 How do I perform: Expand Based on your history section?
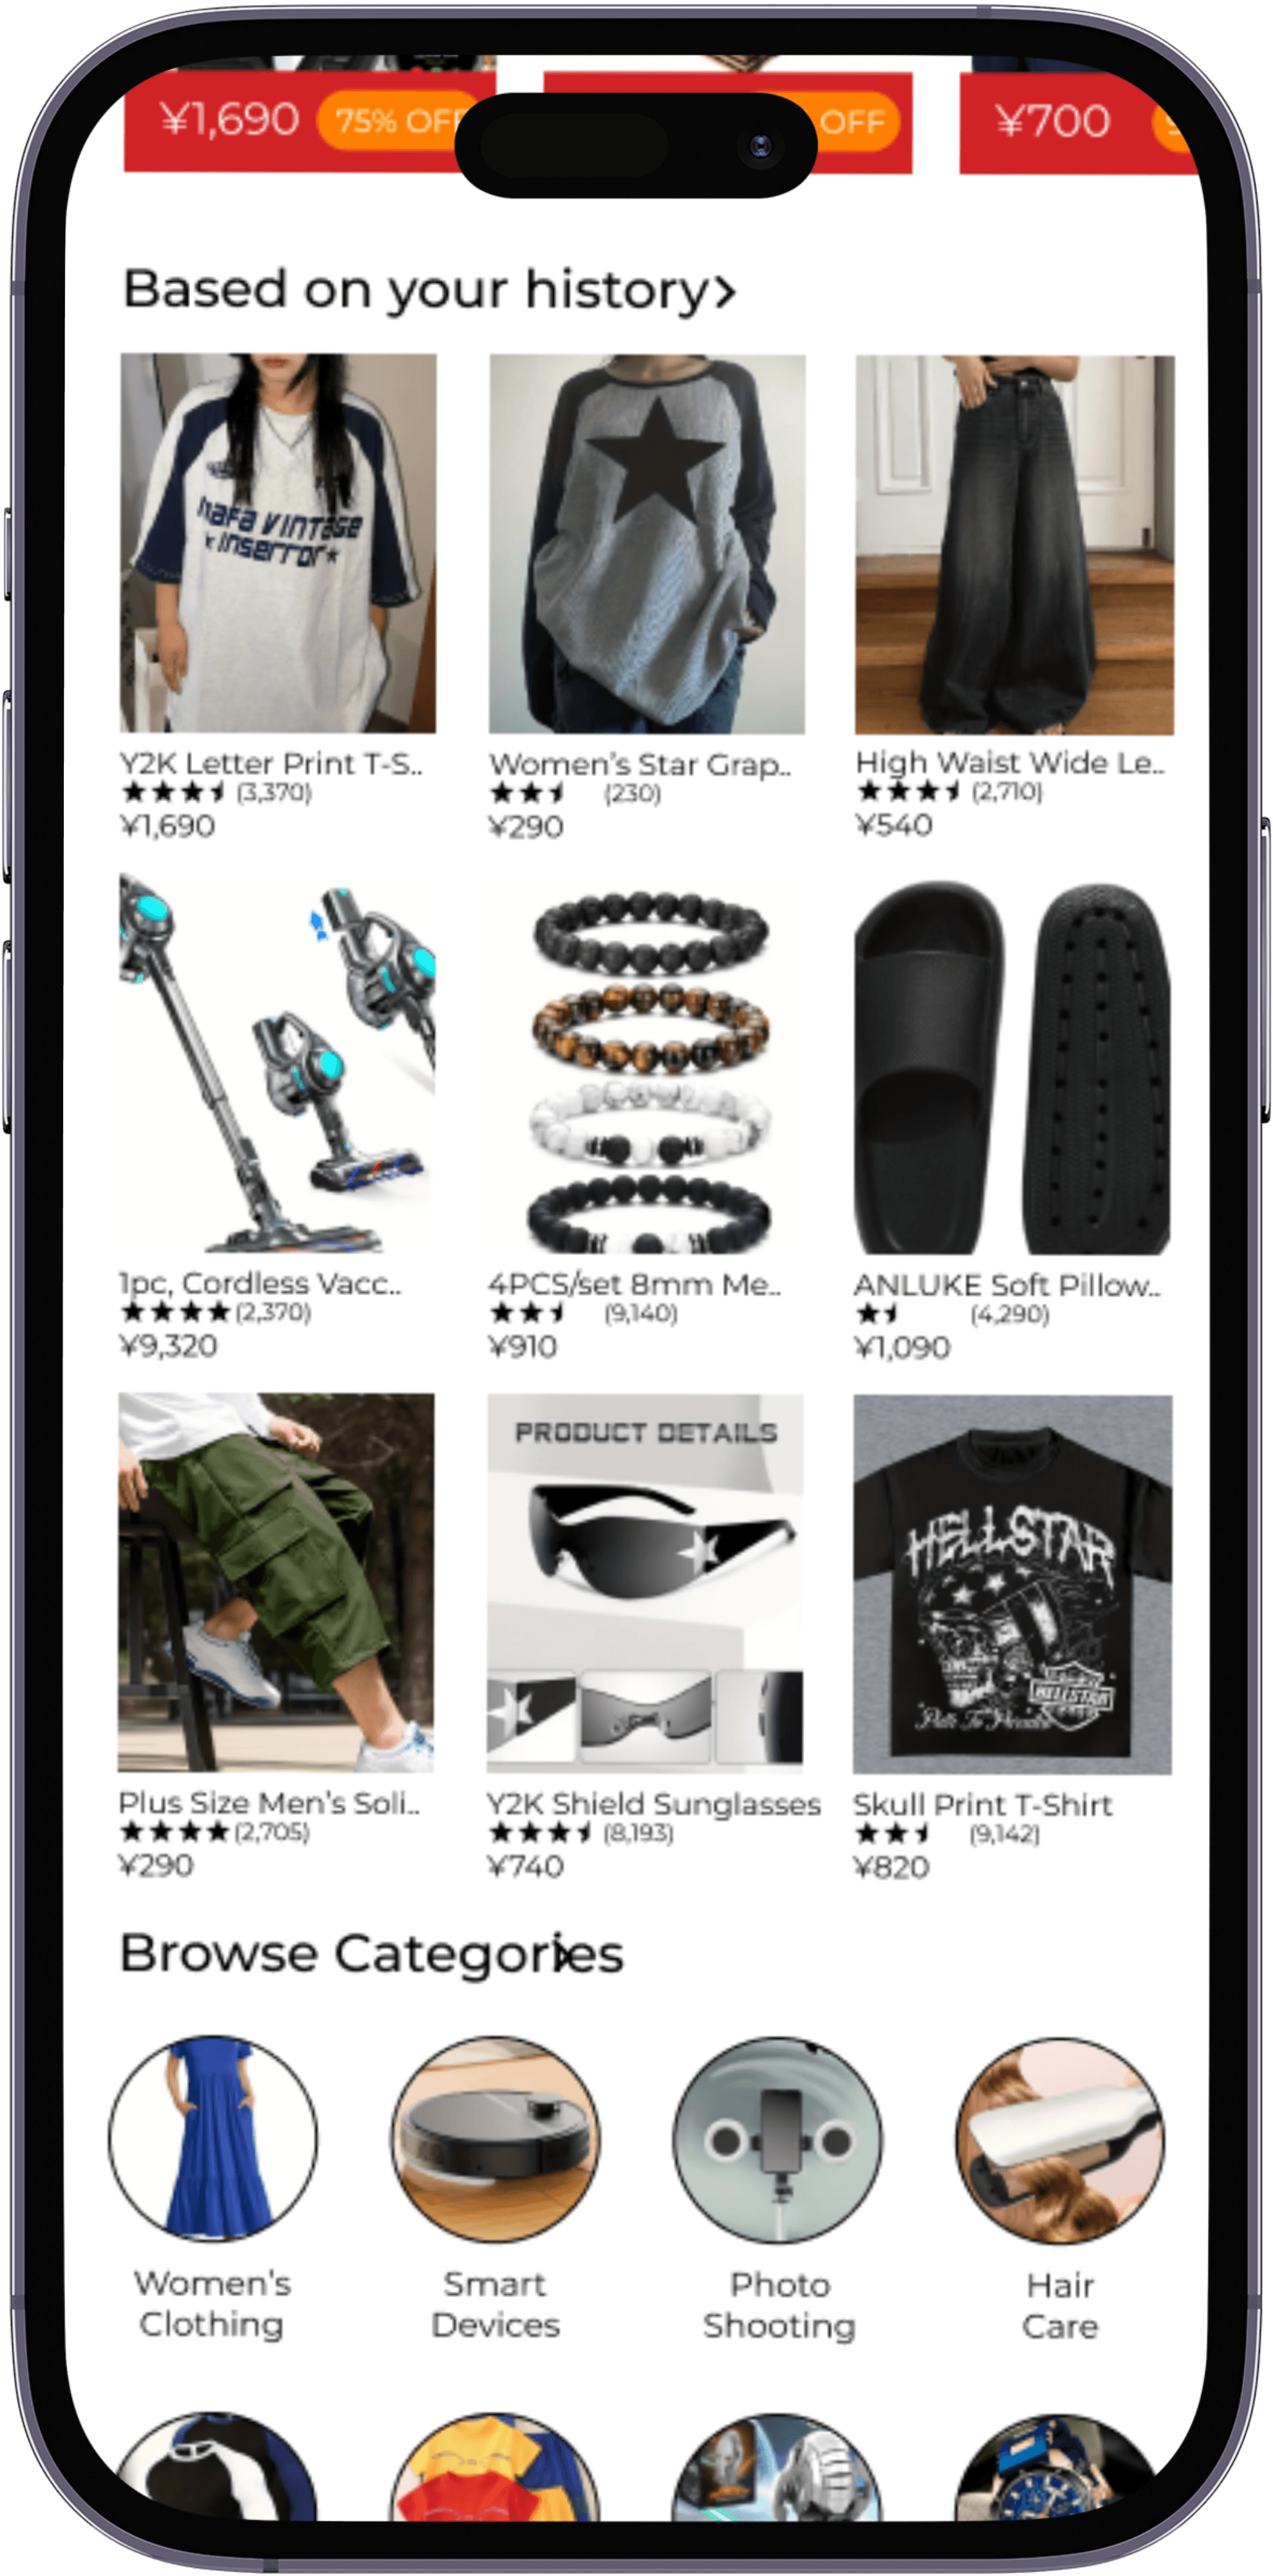pyautogui.click(x=429, y=291)
